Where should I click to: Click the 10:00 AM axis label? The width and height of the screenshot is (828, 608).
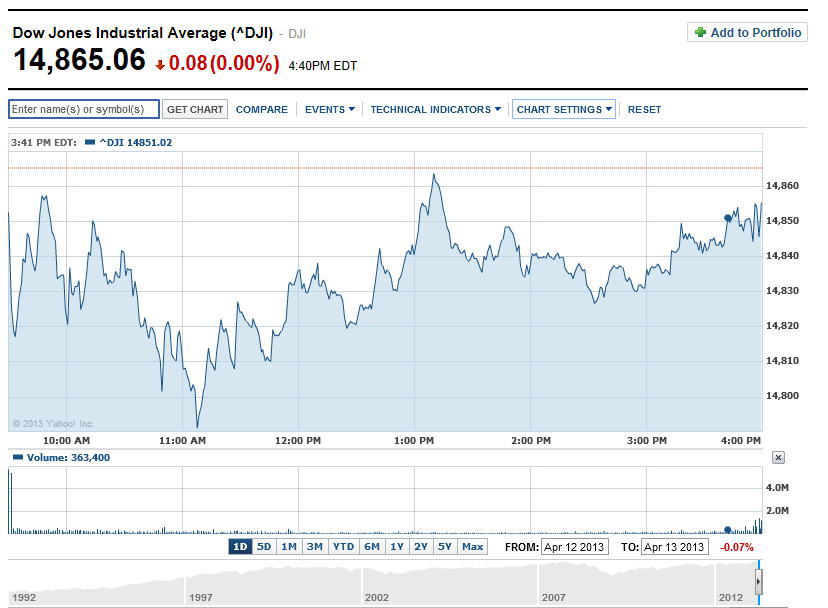tap(67, 440)
